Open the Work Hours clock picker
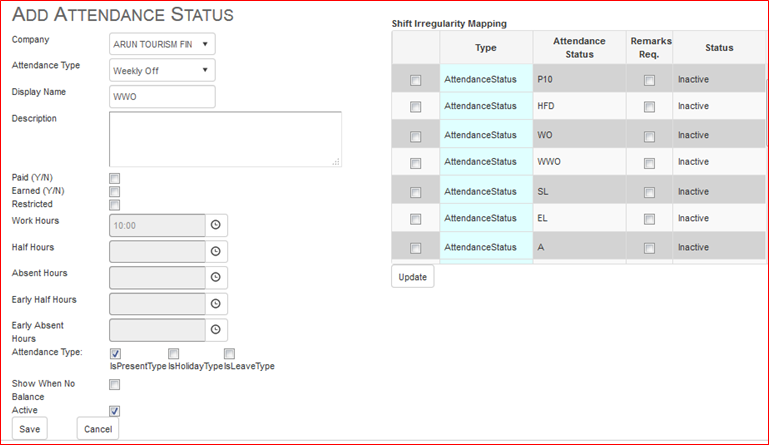This screenshot has height=445, width=769. point(216,225)
